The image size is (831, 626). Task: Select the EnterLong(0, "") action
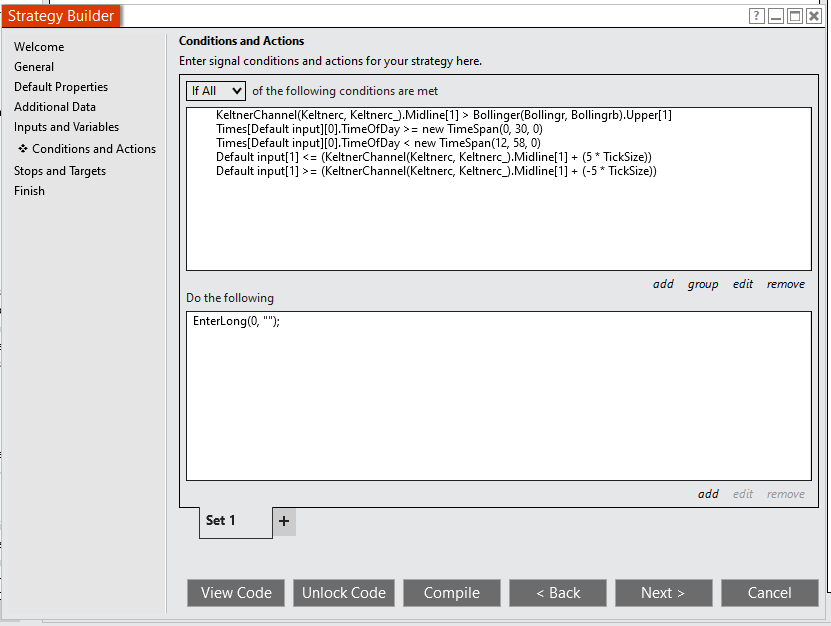[x=236, y=321]
